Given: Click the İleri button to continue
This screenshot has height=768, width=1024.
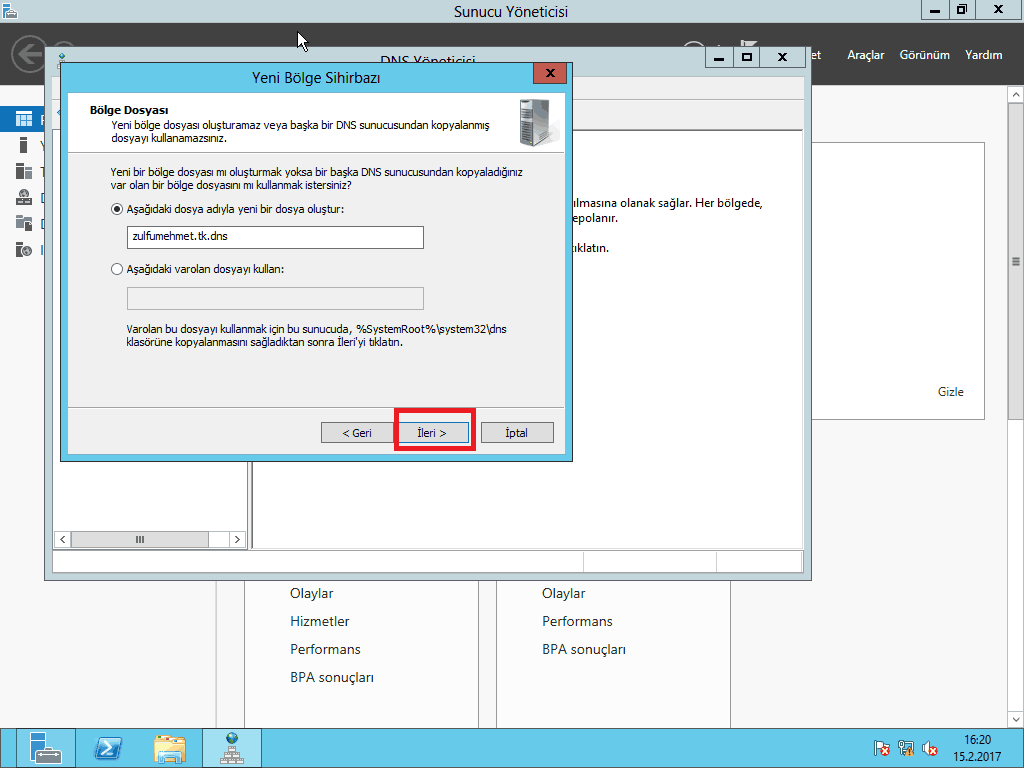Looking at the screenshot, I should pos(431,433).
